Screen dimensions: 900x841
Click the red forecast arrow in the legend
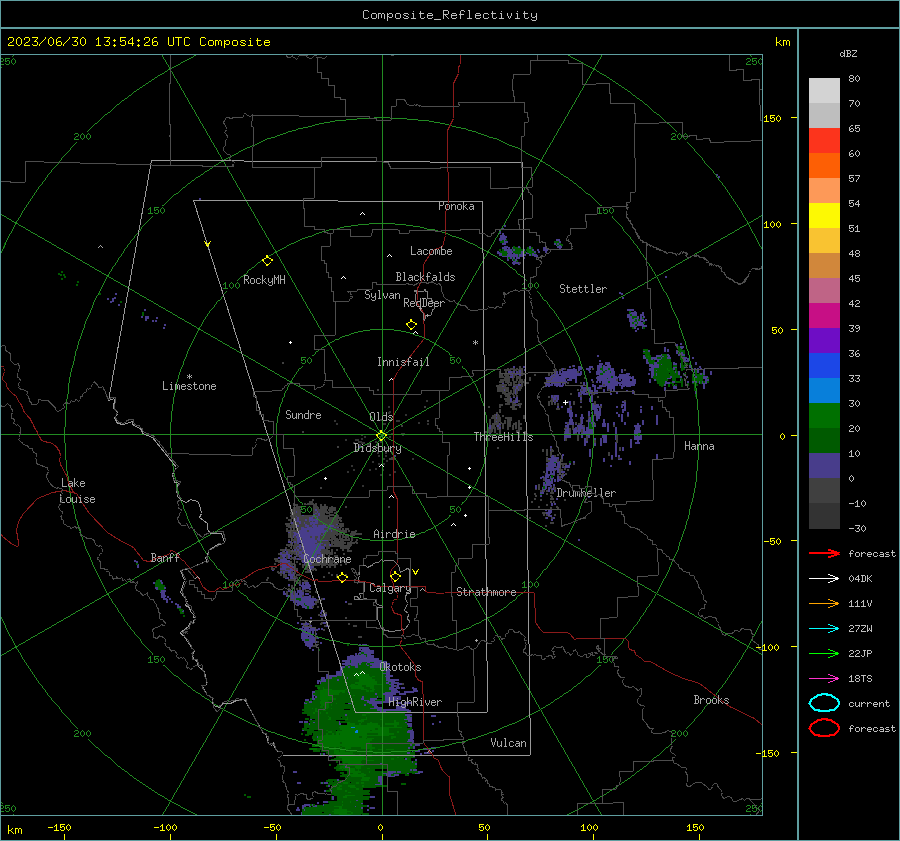pos(824,553)
